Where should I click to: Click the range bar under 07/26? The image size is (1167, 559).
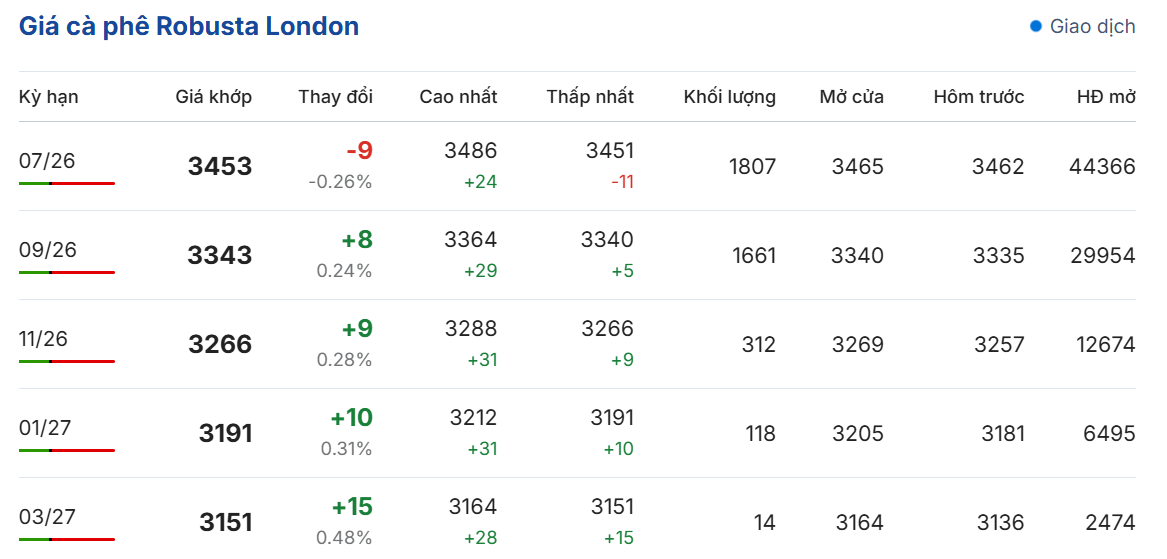67,183
